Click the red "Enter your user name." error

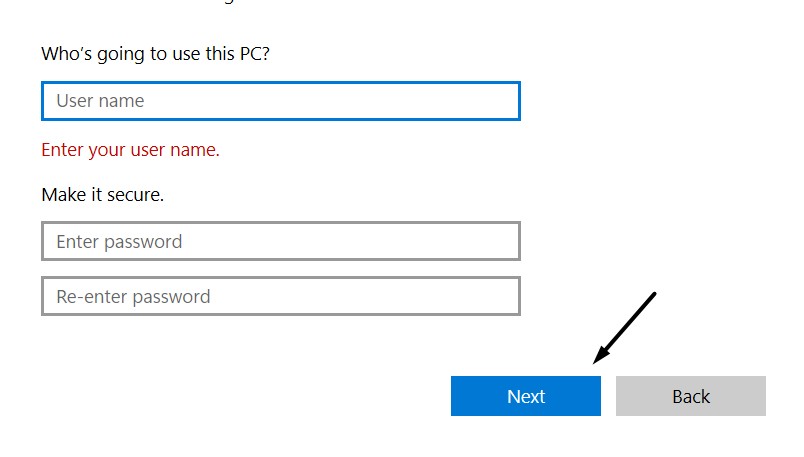130,150
